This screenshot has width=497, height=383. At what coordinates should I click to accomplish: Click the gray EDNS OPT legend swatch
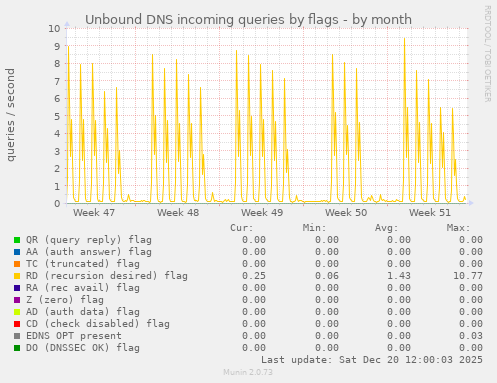coord(17,336)
